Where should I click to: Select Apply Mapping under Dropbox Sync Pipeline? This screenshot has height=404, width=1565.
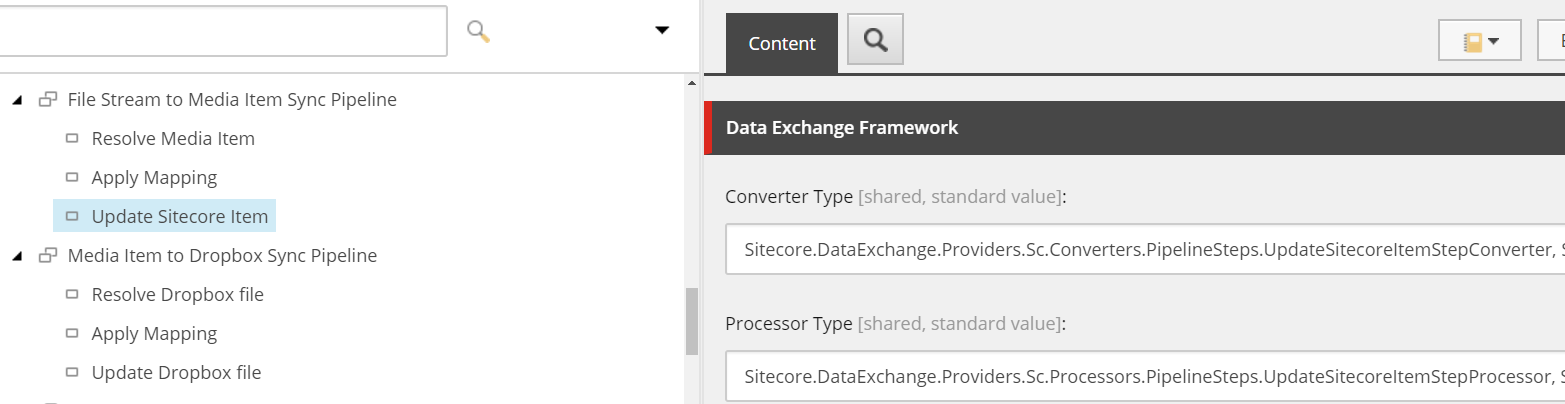(x=154, y=333)
